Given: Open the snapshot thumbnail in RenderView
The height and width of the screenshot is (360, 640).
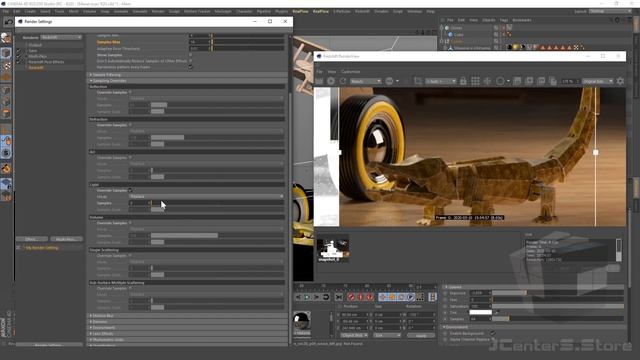Looking at the screenshot, I should [332, 249].
